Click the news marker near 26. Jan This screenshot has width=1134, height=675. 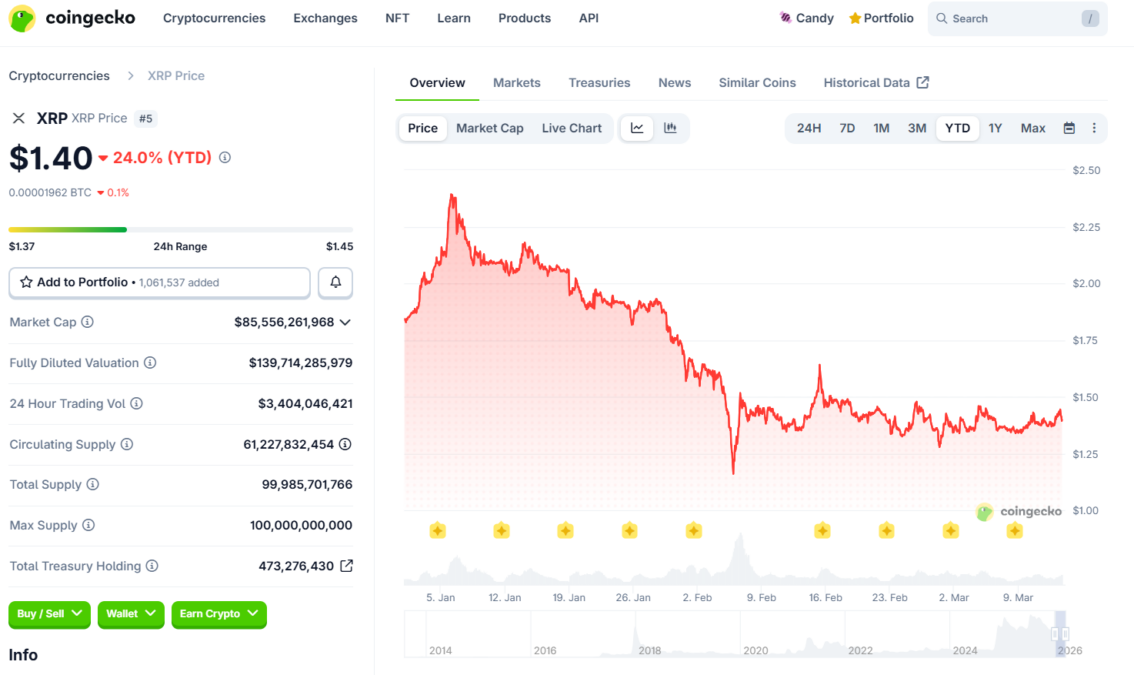click(629, 530)
